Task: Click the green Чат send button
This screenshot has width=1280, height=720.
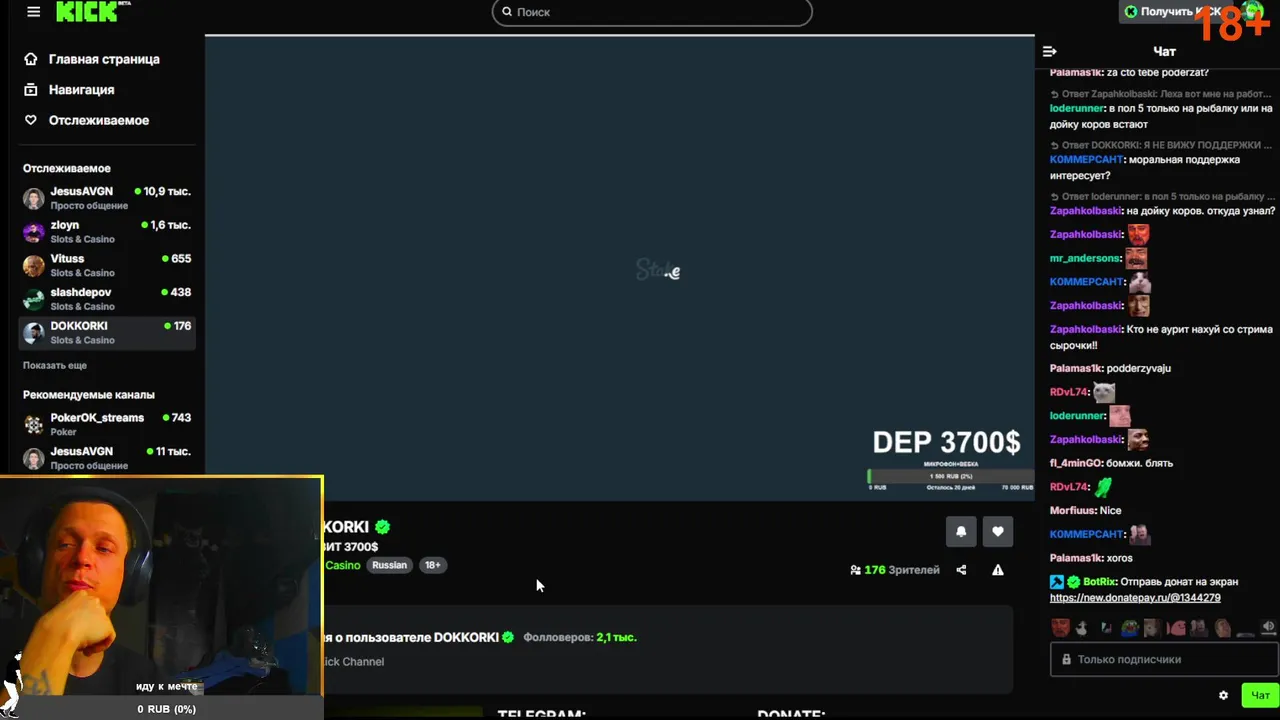Action: point(1260,695)
